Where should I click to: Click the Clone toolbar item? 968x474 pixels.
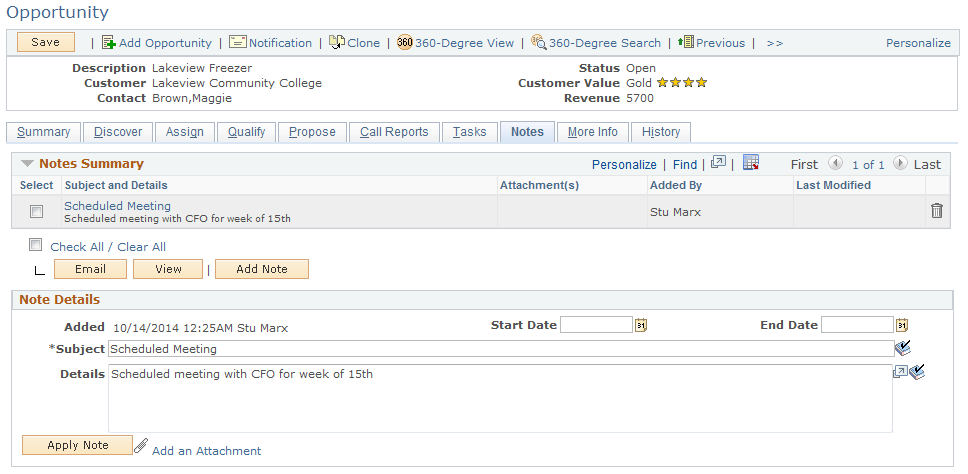pos(354,43)
